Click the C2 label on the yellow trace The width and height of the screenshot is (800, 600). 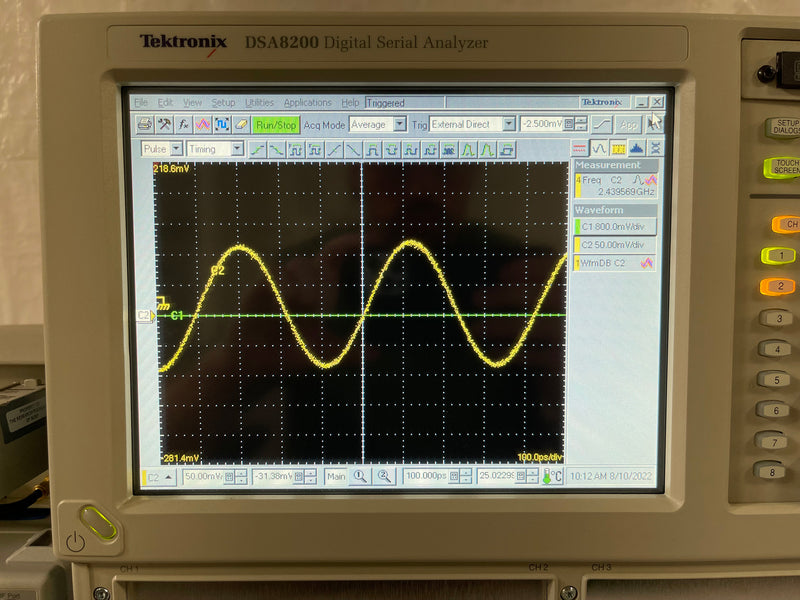pos(218,270)
